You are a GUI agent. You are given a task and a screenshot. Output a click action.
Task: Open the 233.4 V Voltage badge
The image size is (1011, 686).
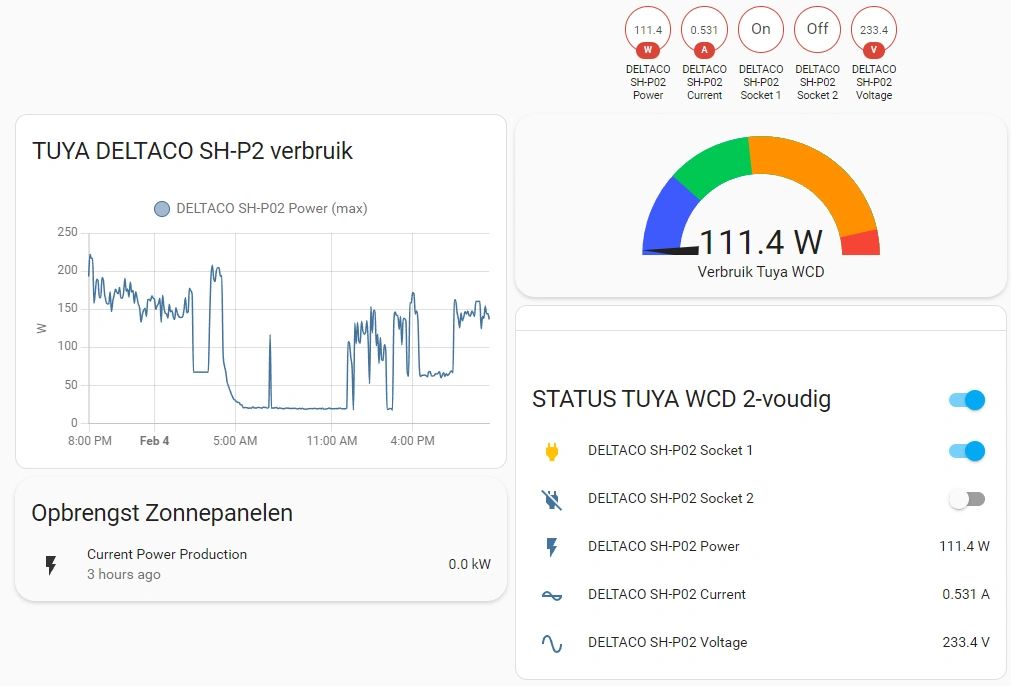click(x=873, y=31)
